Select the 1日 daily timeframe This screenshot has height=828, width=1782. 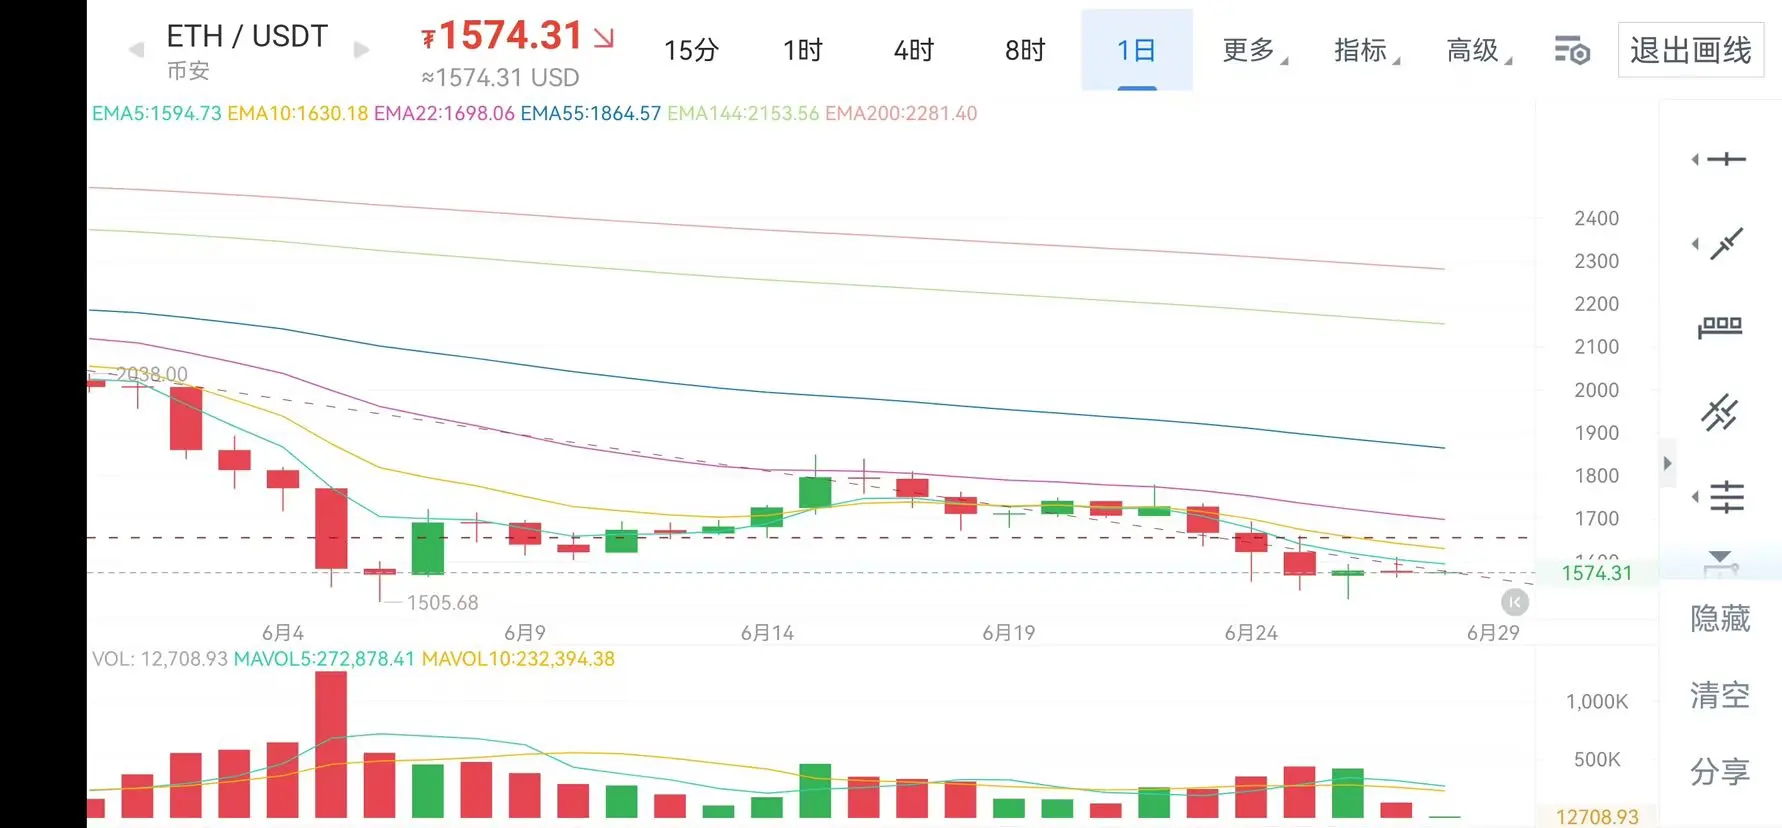tap(1136, 50)
